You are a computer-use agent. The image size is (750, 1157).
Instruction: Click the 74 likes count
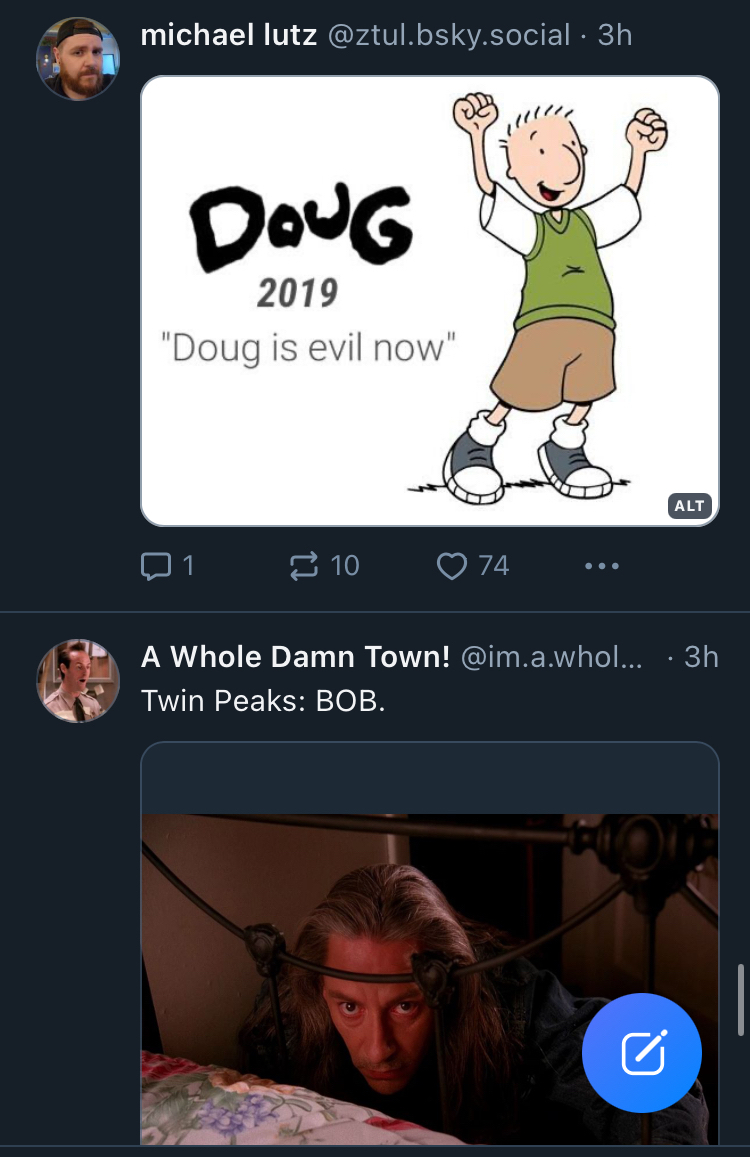tap(494, 567)
